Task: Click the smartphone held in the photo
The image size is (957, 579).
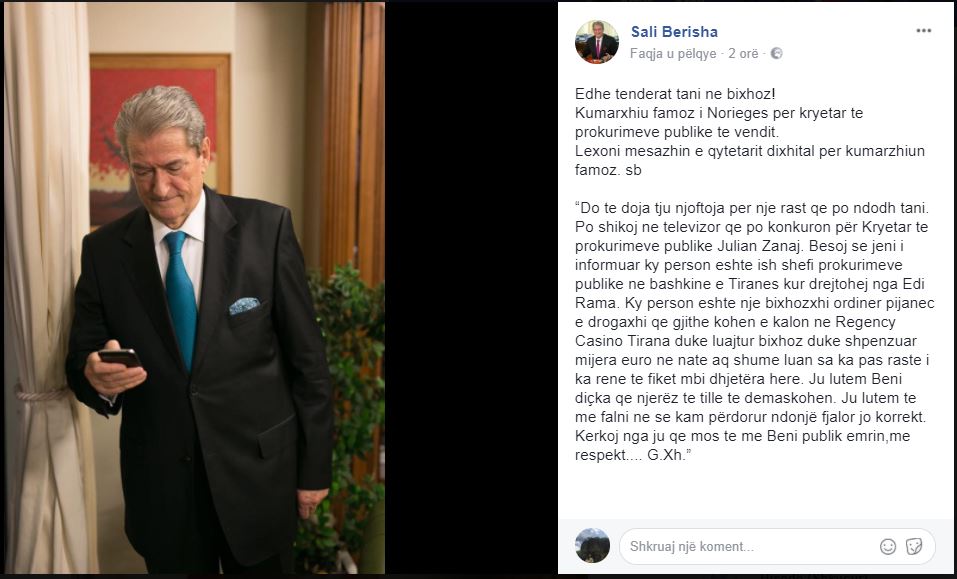Action: coord(120,358)
